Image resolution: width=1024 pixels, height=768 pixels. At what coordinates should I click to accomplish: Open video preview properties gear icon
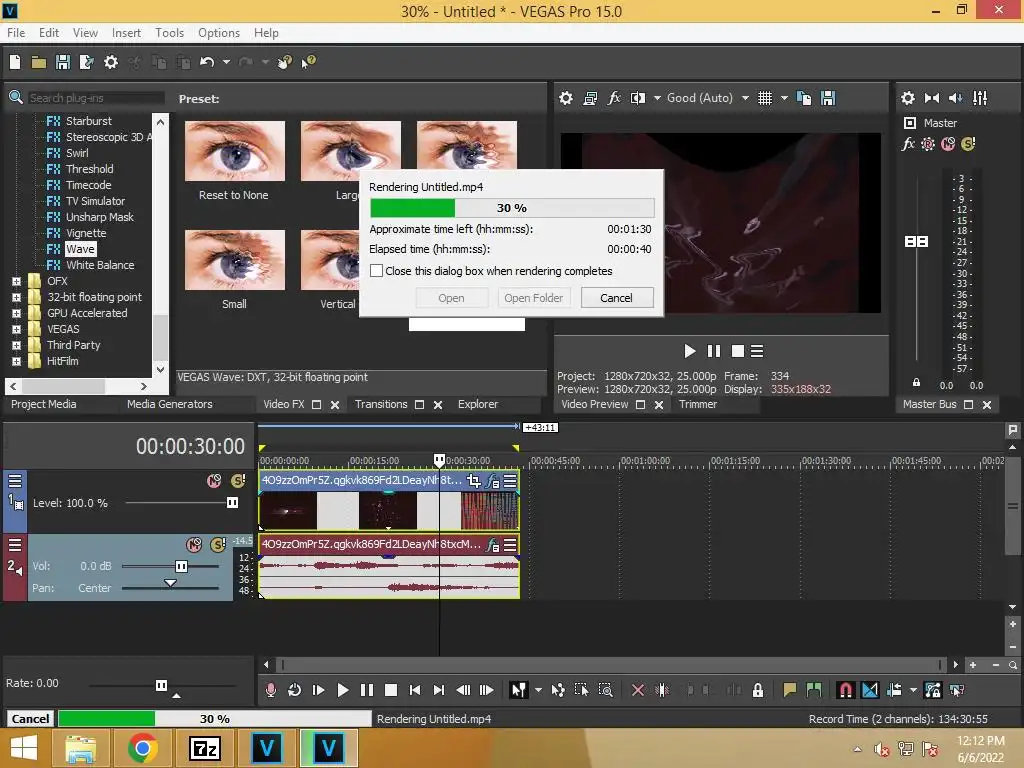pyautogui.click(x=566, y=98)
